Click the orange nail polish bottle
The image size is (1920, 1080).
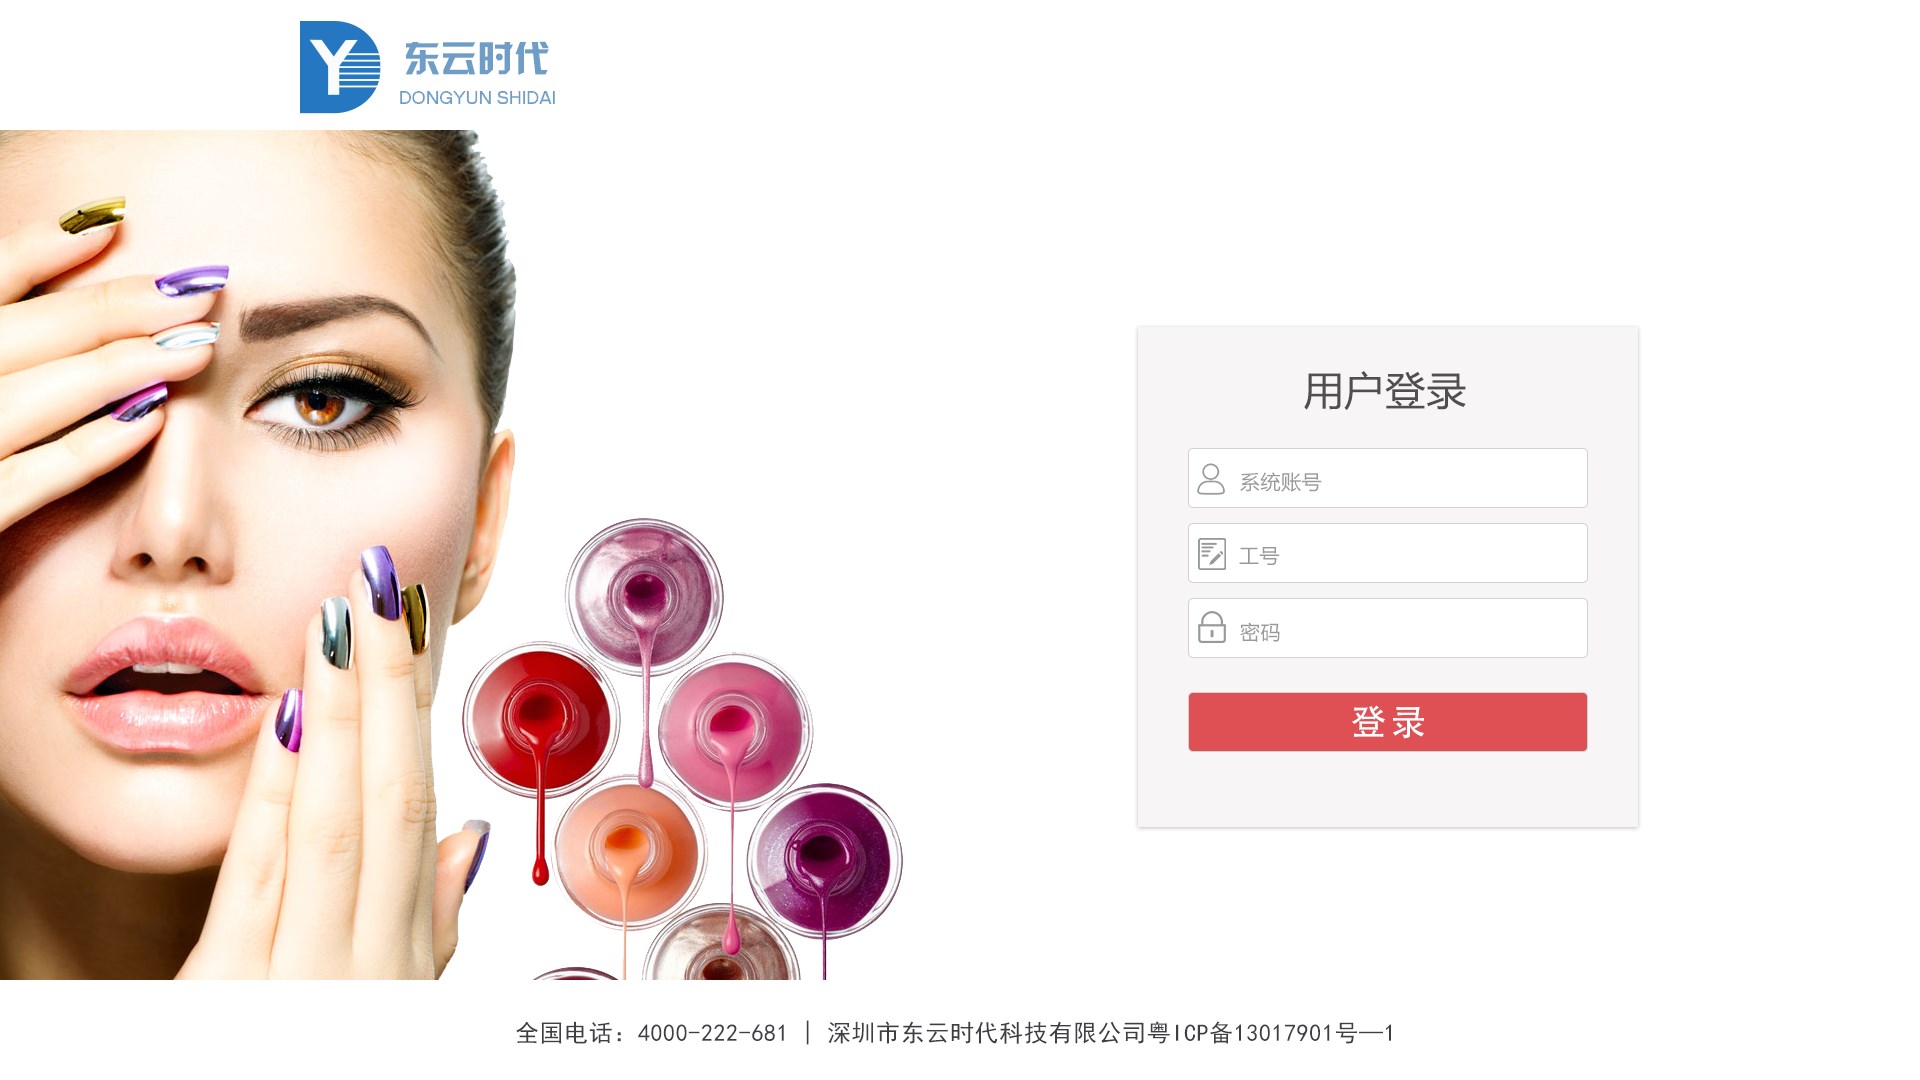(627, 853)
